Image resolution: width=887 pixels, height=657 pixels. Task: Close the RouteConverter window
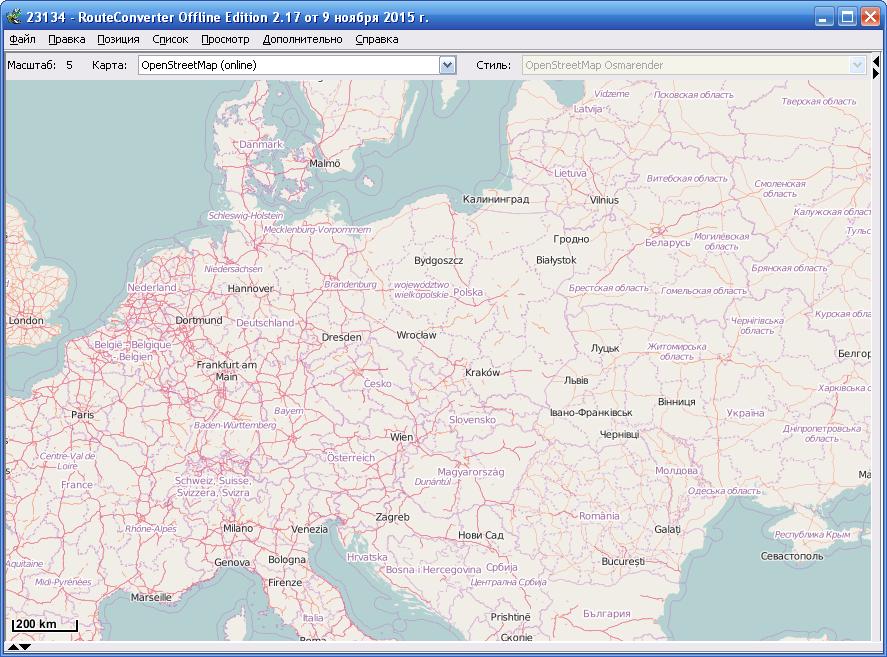coord(871,16)
